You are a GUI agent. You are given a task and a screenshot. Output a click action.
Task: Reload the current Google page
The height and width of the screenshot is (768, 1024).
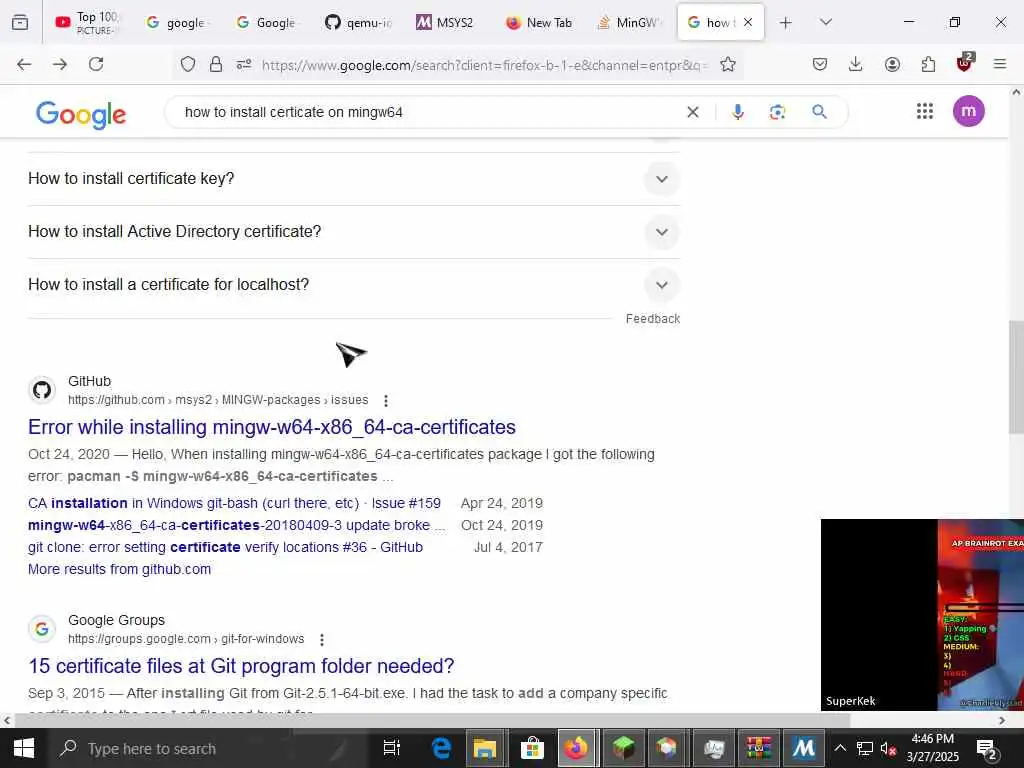point(96,64)
